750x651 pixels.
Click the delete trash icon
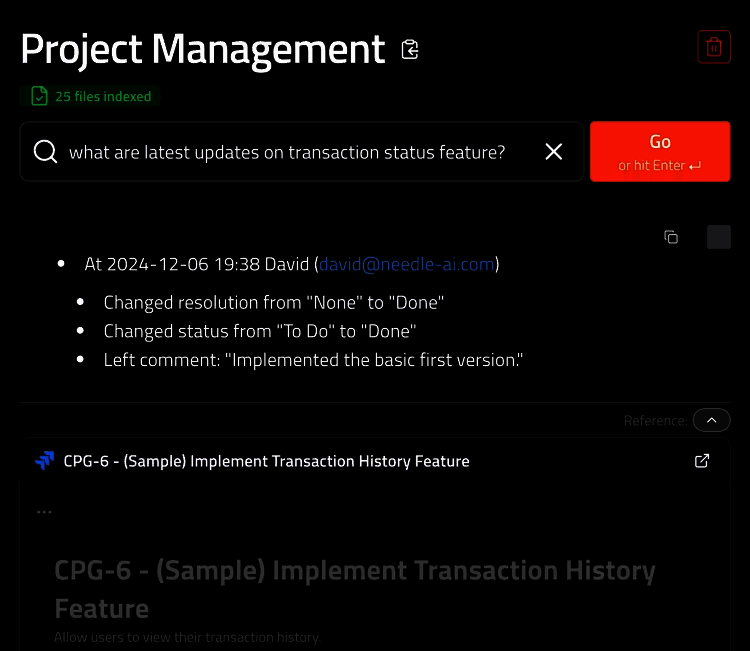point(713,47)
